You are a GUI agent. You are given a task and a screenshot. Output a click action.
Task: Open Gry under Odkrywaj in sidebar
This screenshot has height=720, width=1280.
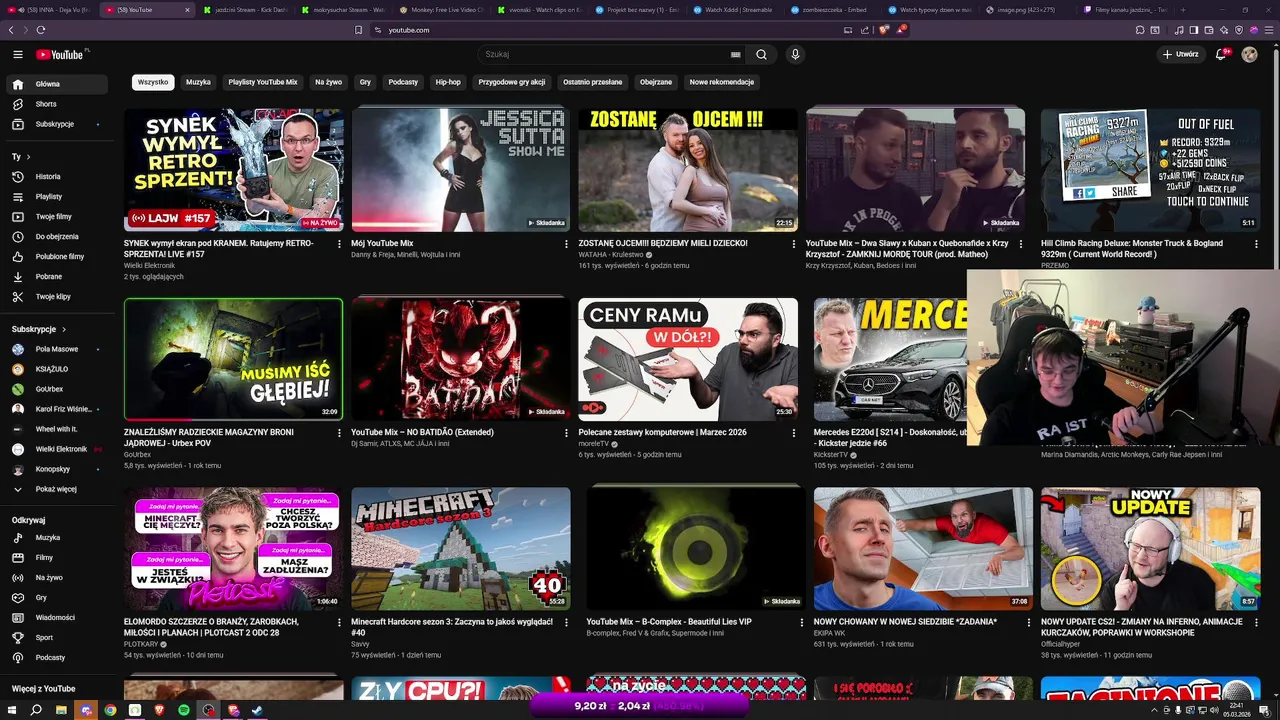pos(56,597)
